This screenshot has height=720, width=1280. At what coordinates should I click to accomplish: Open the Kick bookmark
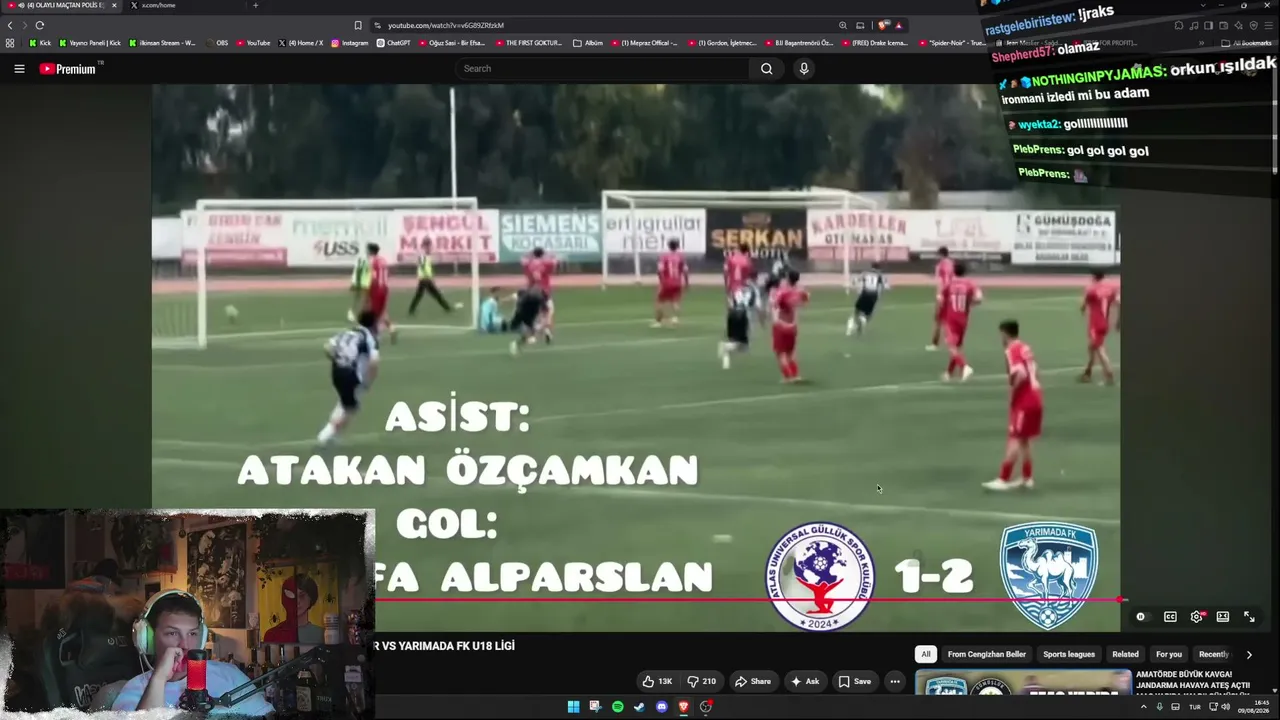click(40, 43)
